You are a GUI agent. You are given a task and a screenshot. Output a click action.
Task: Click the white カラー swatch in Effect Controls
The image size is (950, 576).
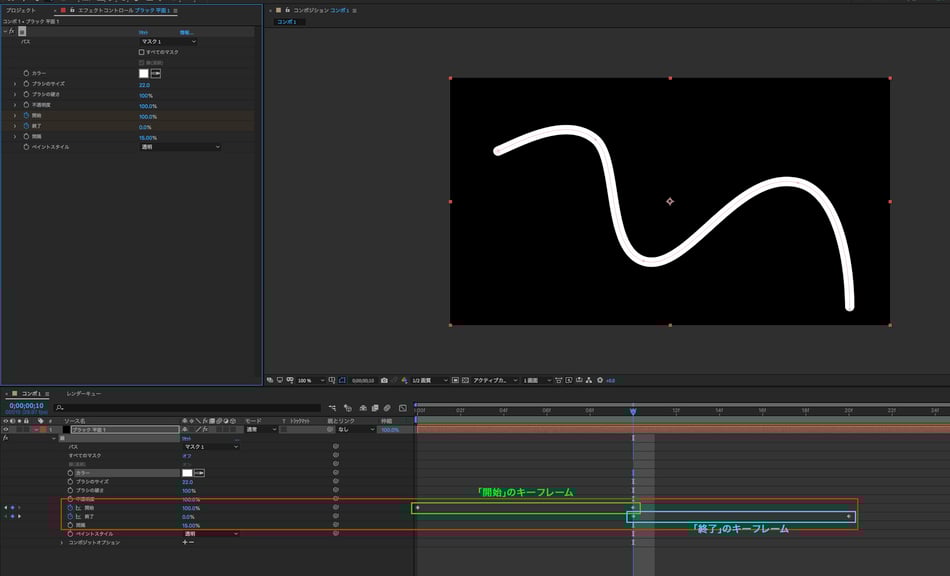pyautogui.click(x=143, y=73)
